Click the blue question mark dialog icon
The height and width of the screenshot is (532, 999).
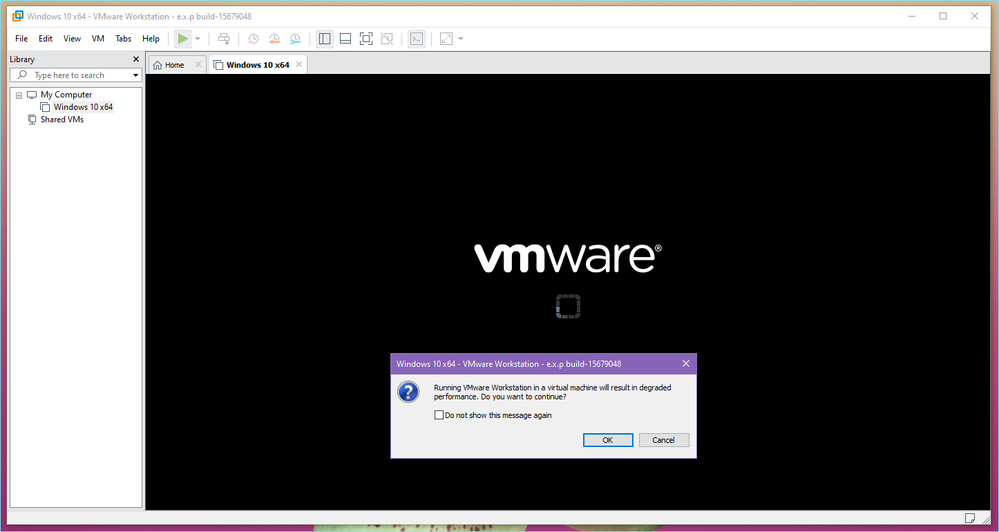click(x=408, y=392)
